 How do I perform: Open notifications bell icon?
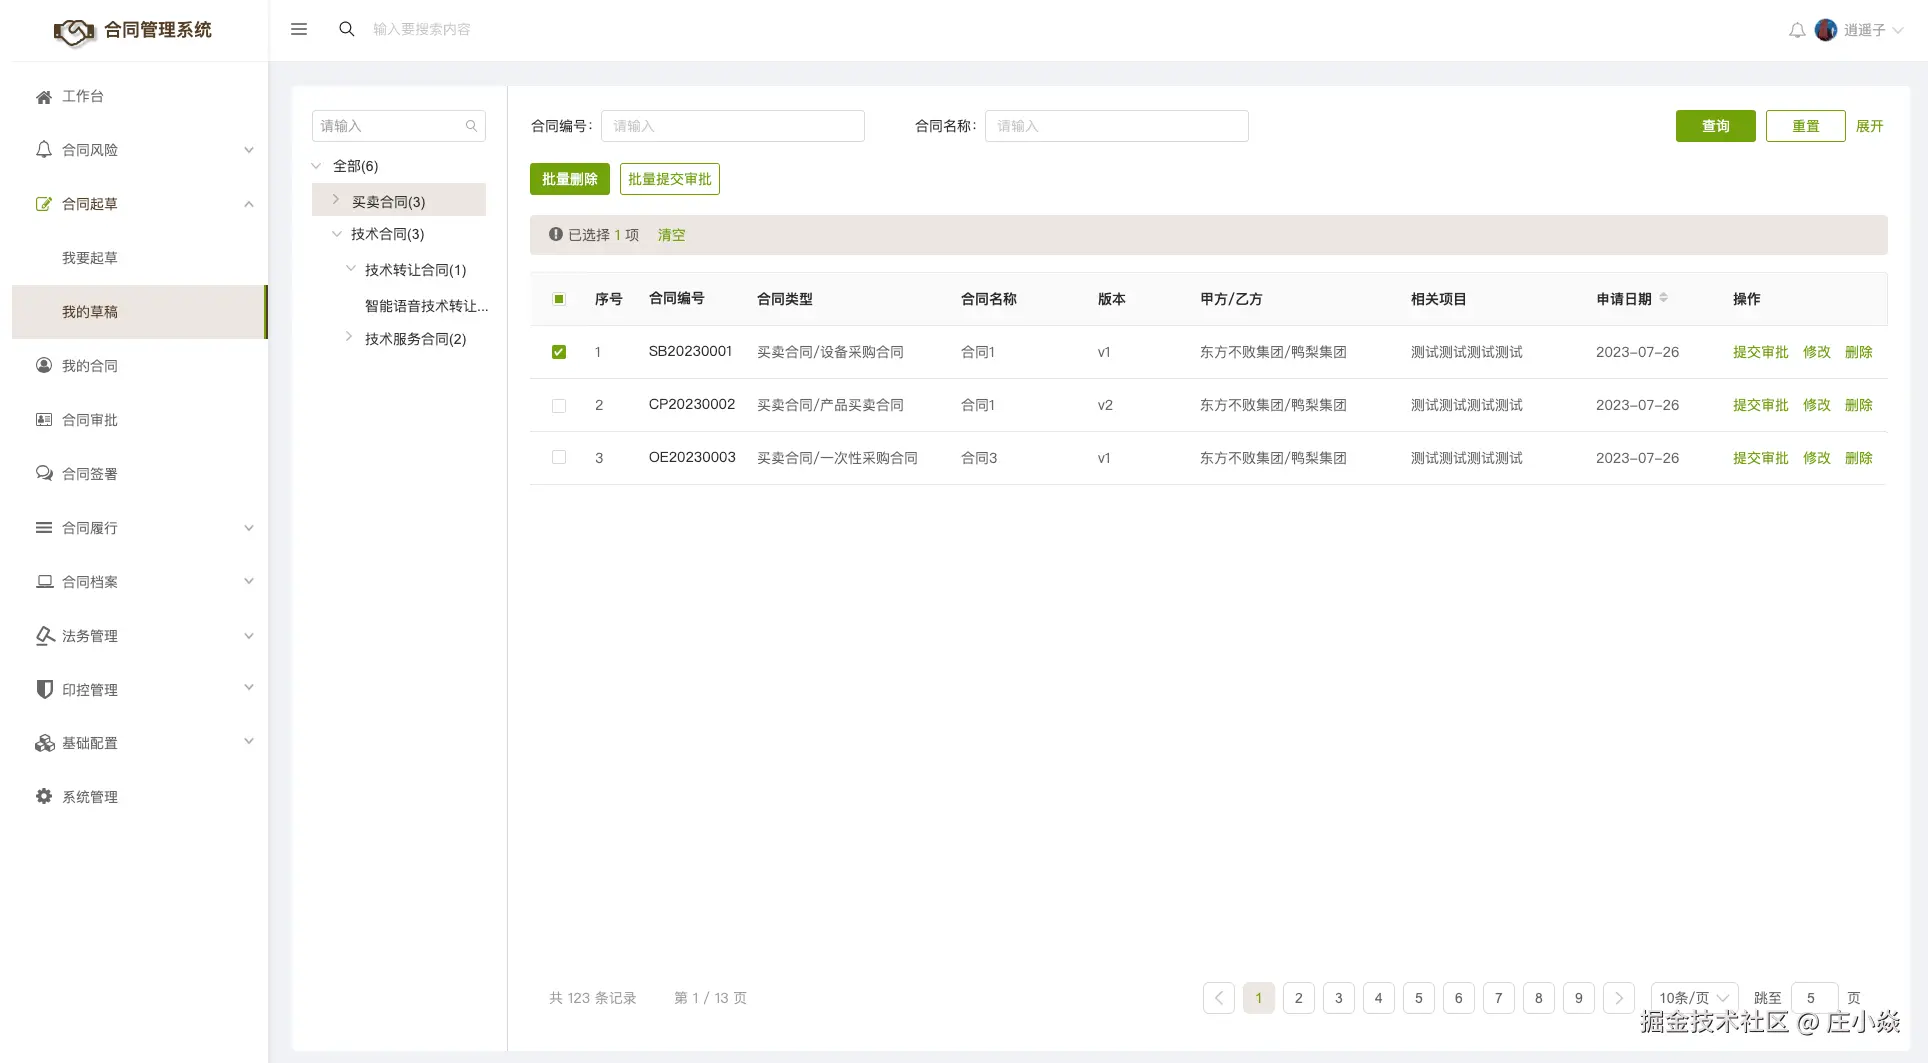(x=1797, y=30)
